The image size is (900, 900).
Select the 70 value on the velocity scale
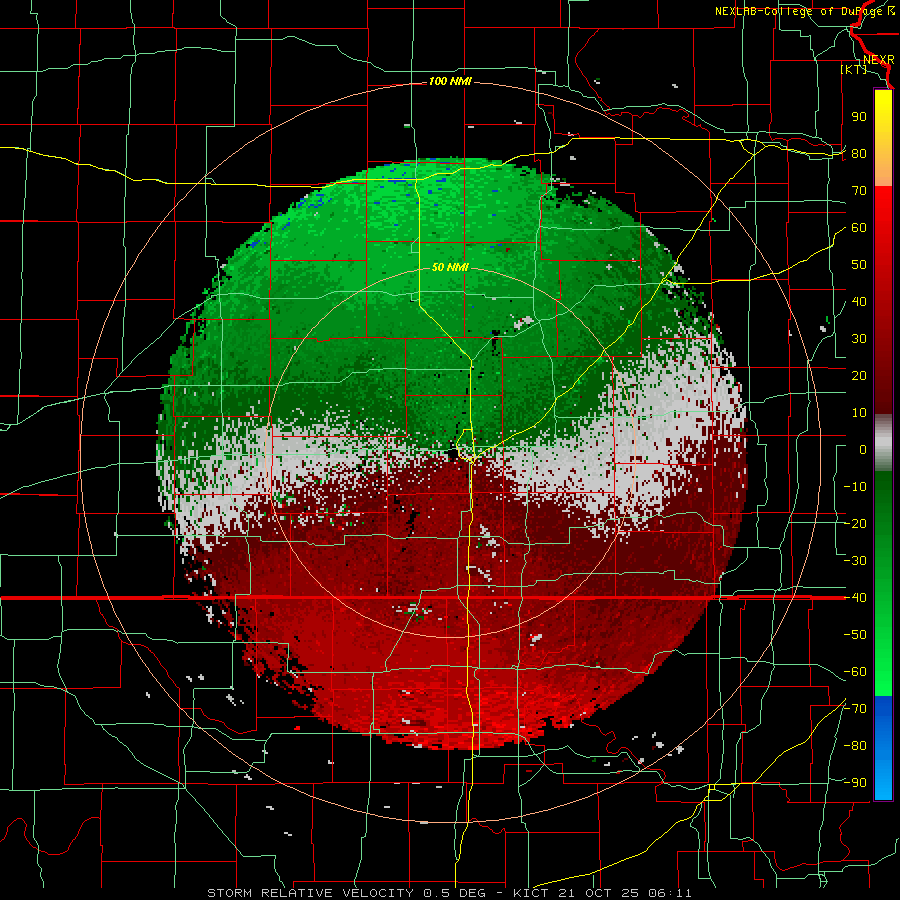point(859,191)
